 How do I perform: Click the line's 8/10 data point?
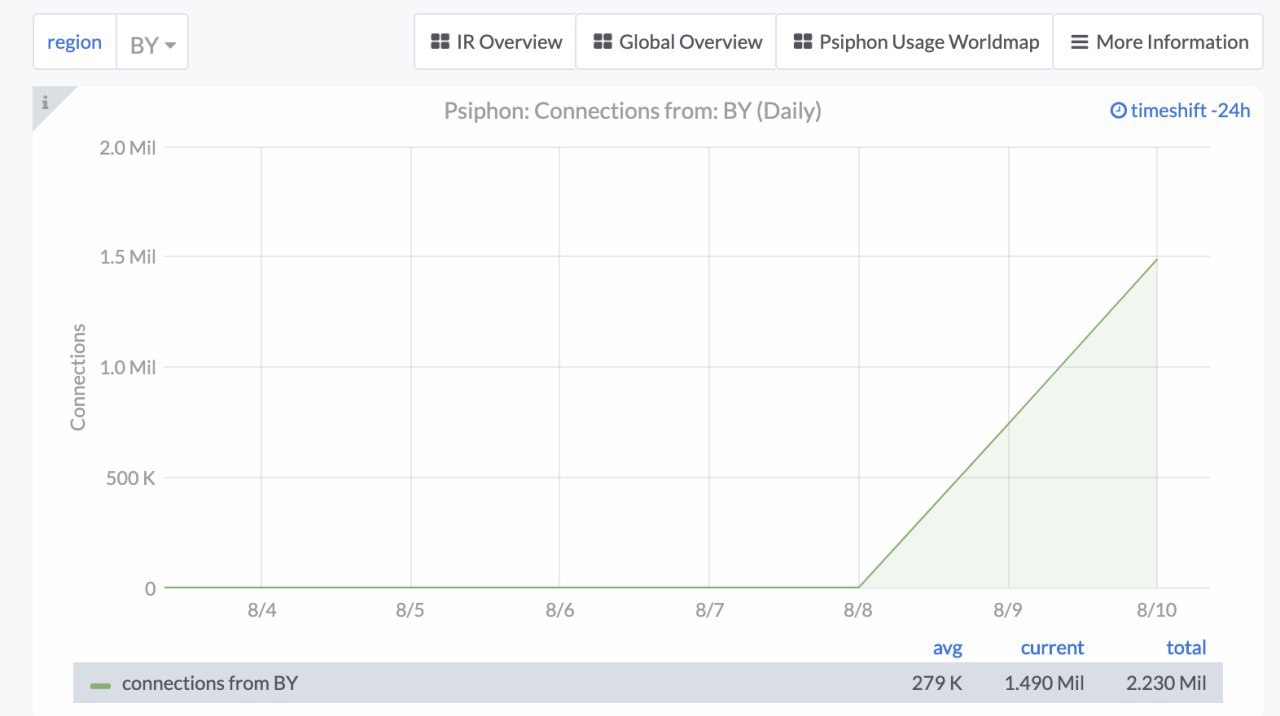click(1157, 260)
